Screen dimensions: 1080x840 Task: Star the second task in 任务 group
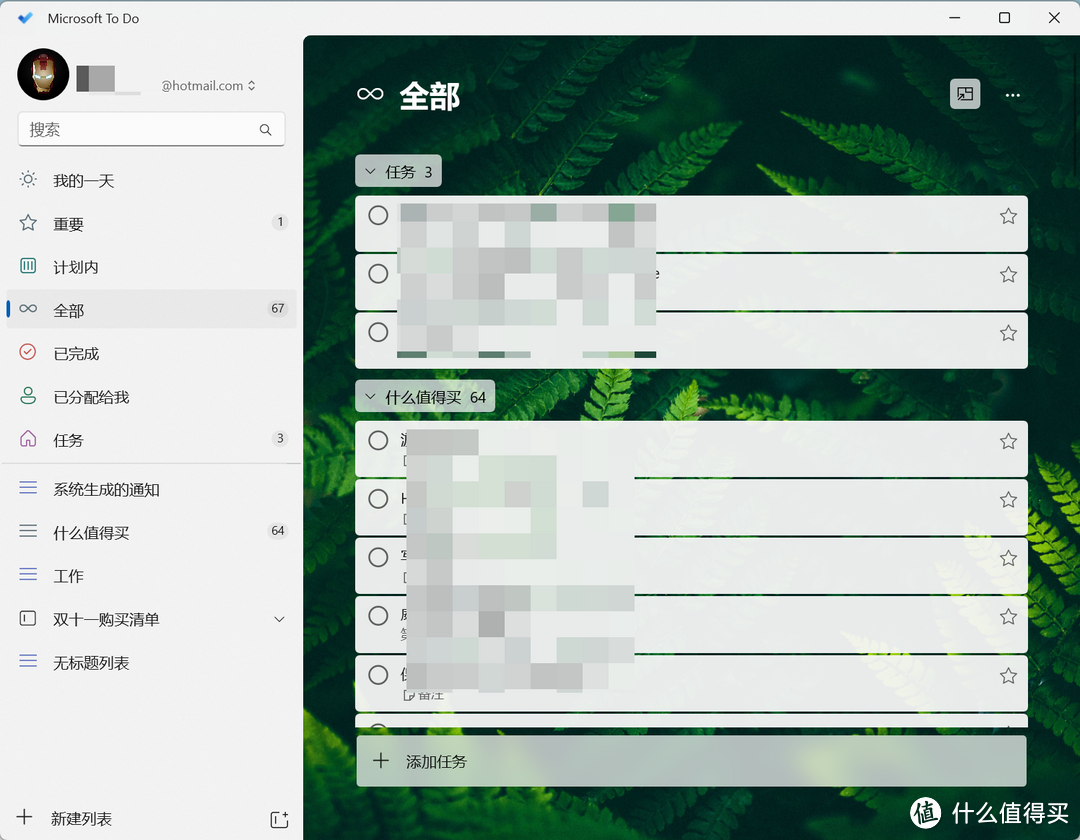(1008, 275)
